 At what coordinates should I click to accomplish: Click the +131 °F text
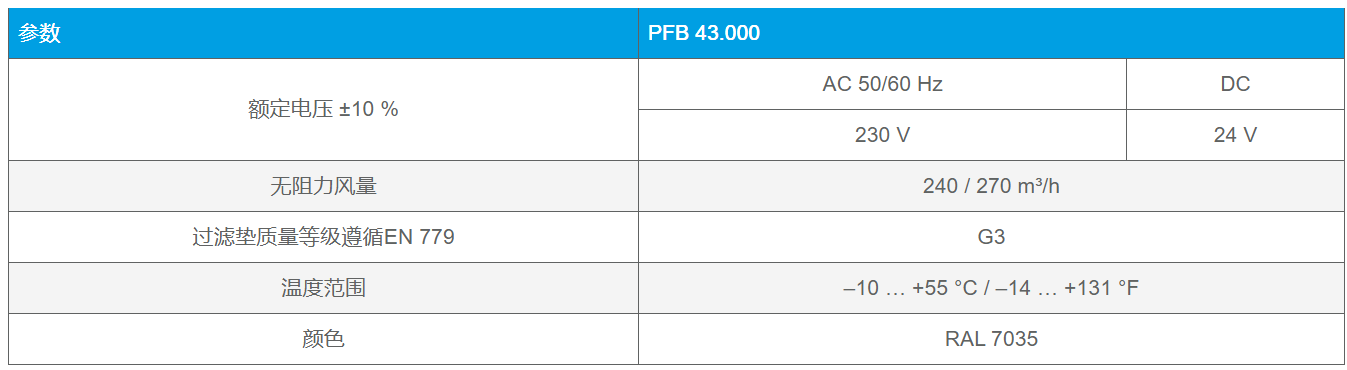pyautogui.click(x=1101, y=288)
